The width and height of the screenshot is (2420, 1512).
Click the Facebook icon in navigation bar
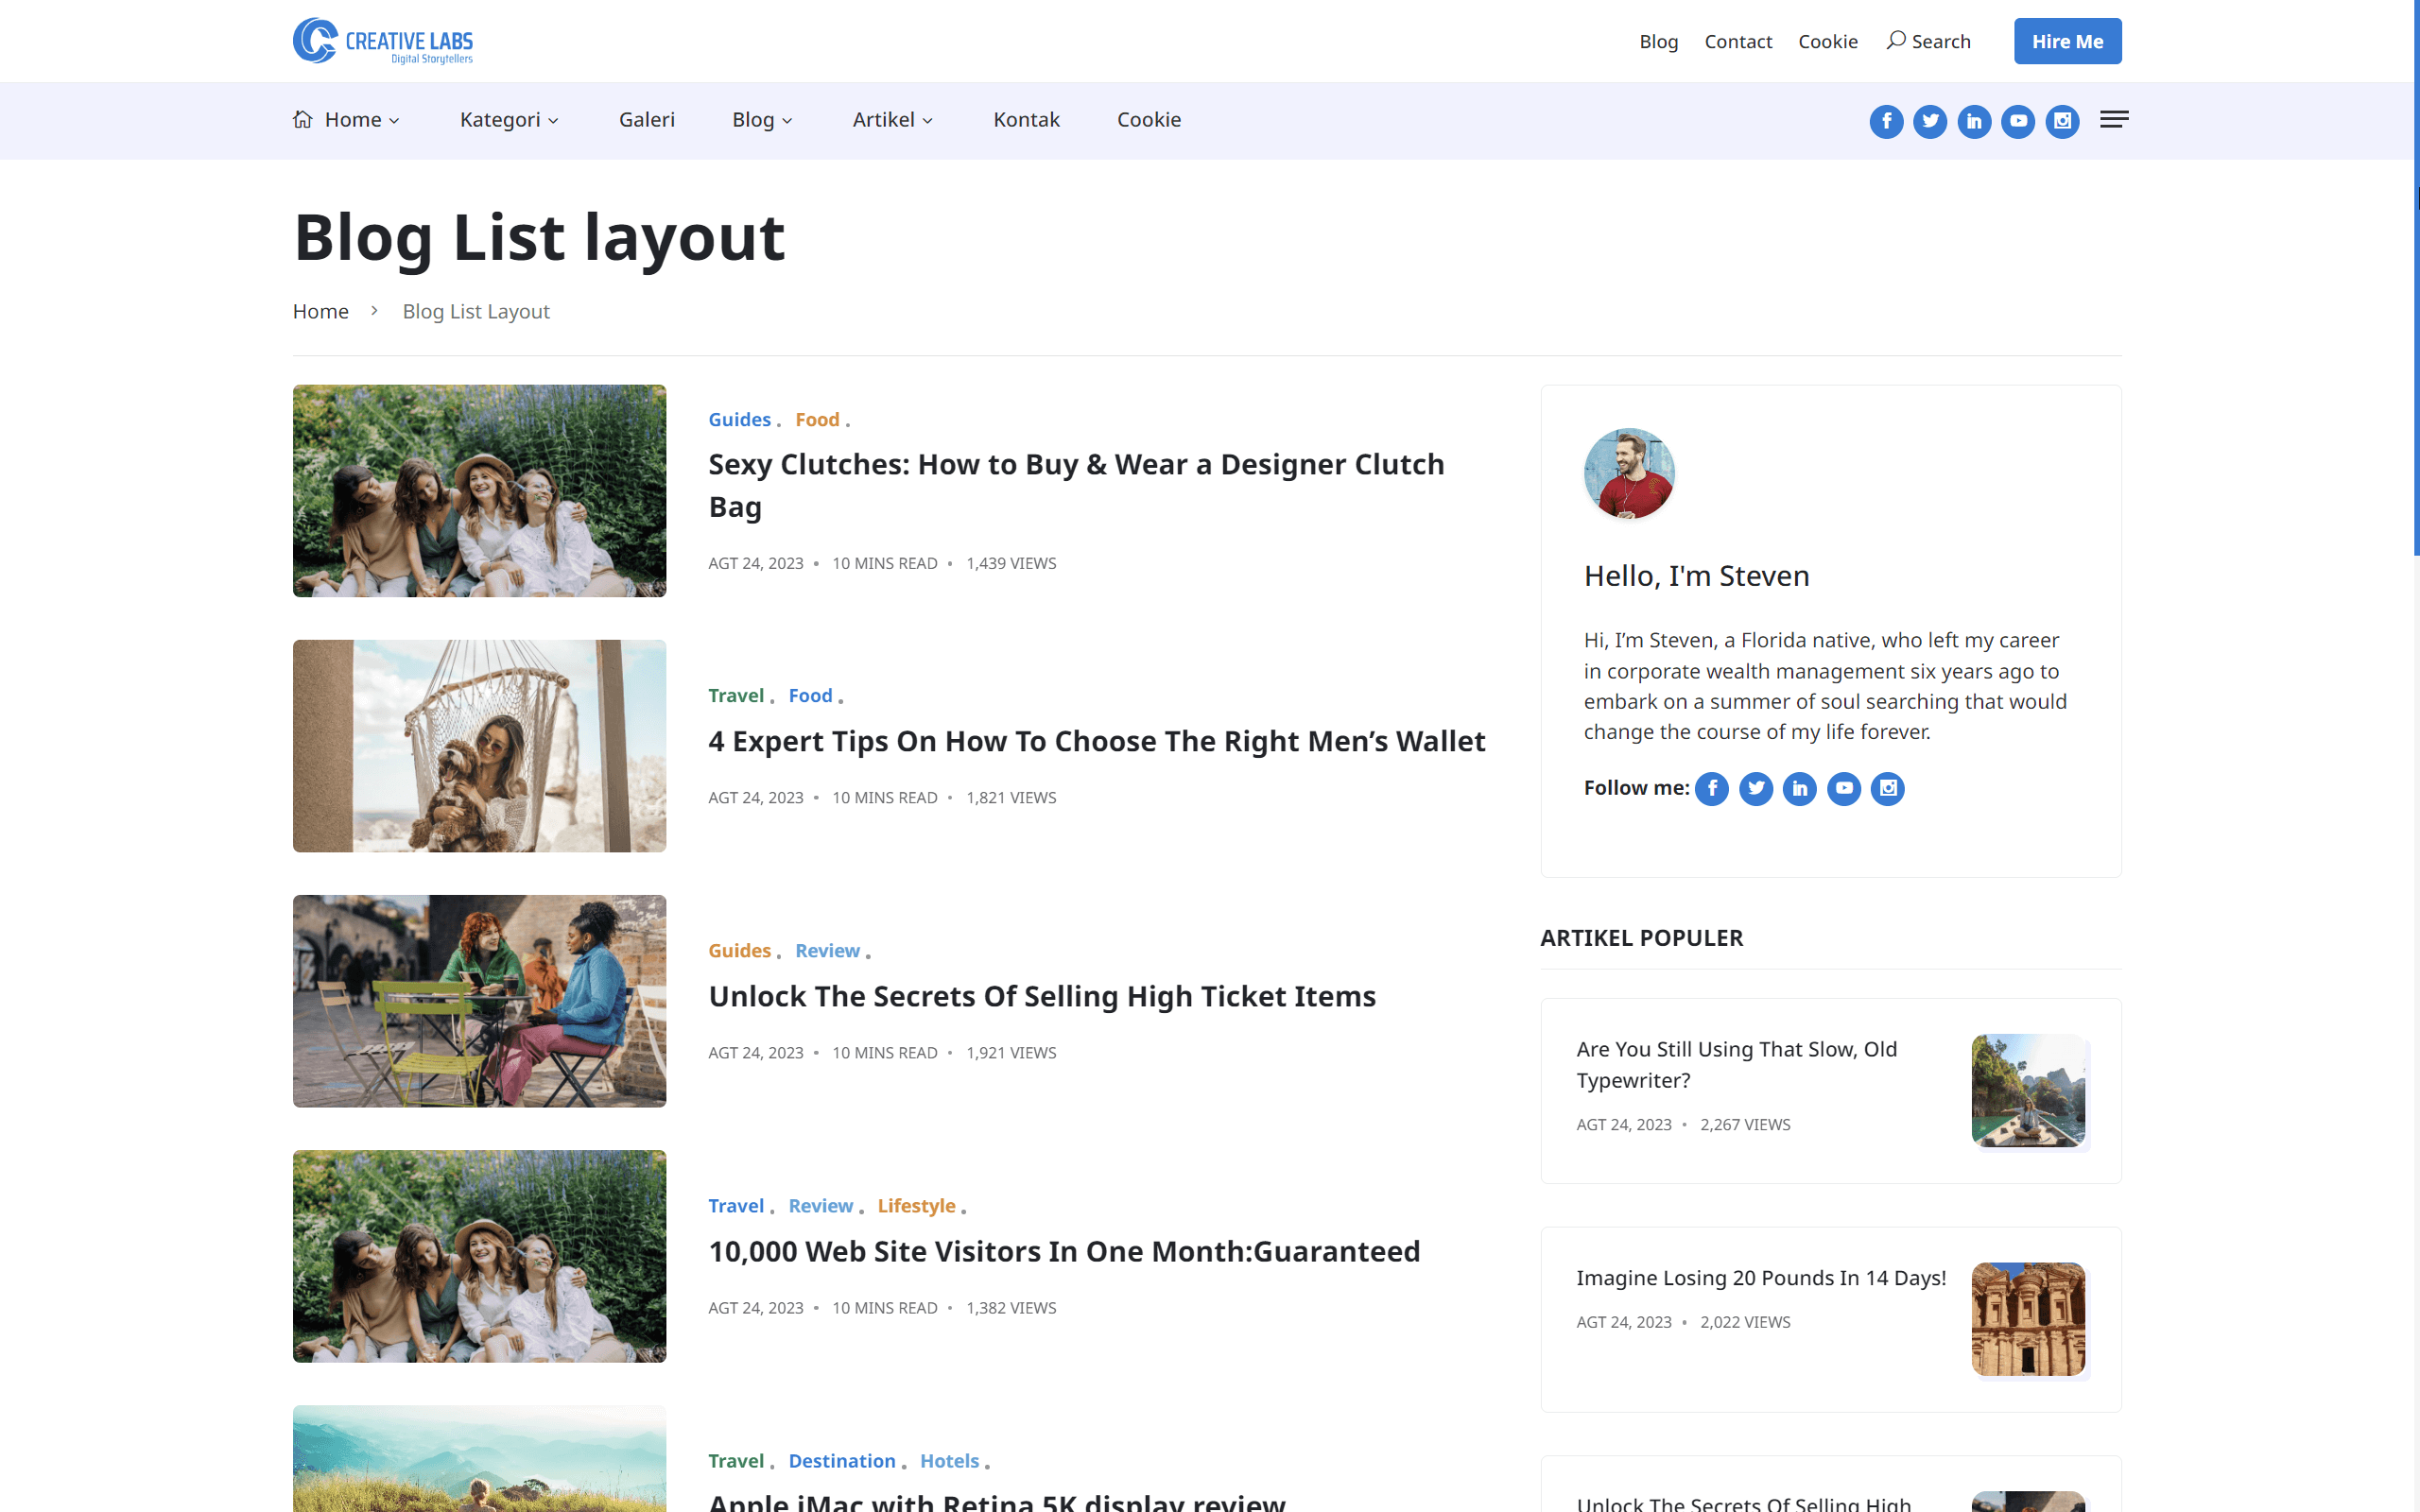pyautogui.click(x=1886, y=121)
